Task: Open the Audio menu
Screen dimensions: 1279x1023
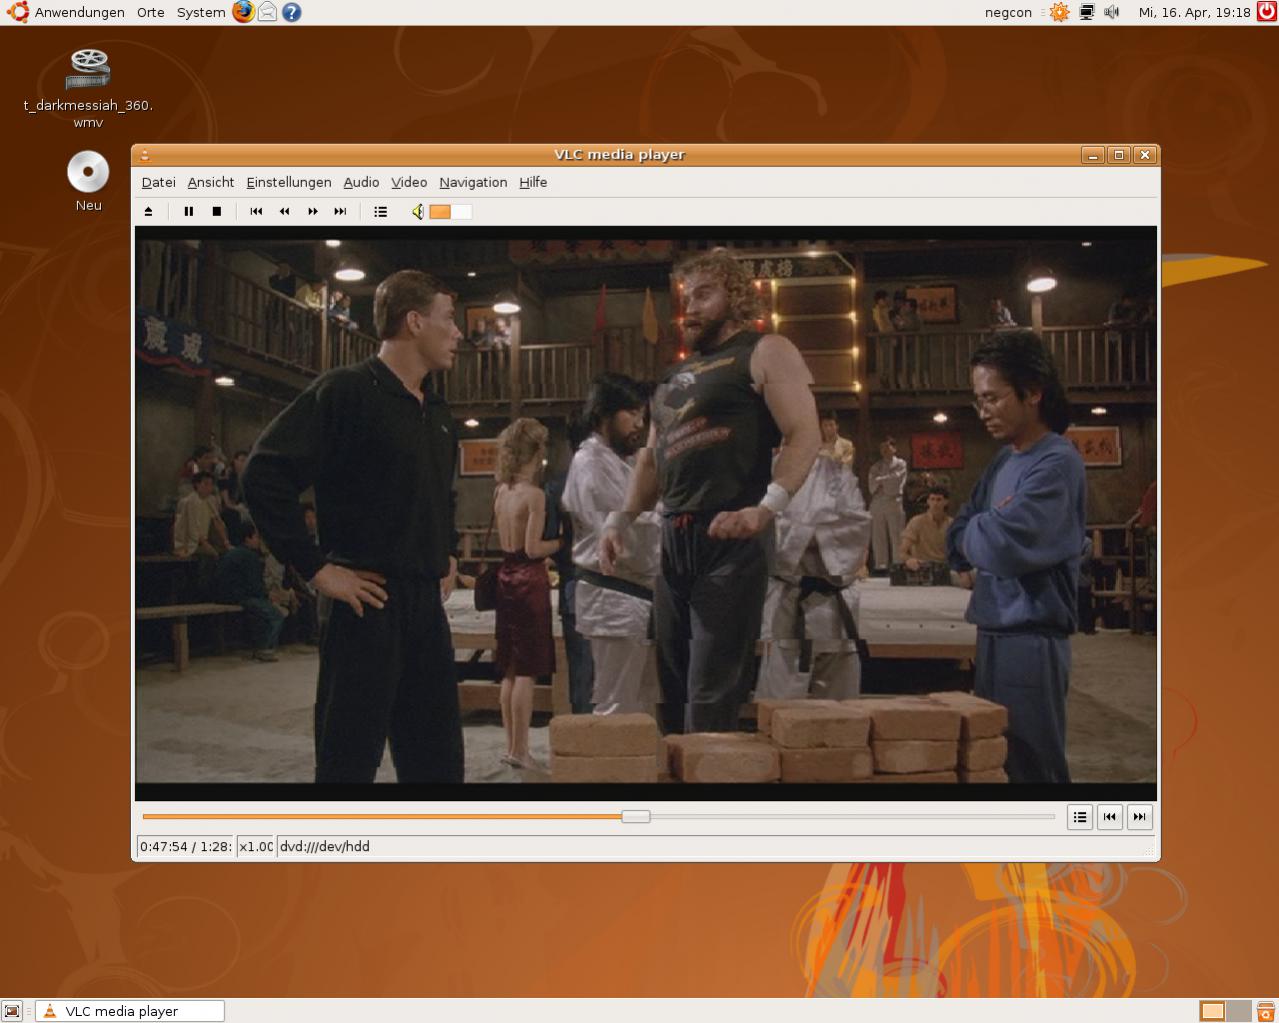Action: 361,182
